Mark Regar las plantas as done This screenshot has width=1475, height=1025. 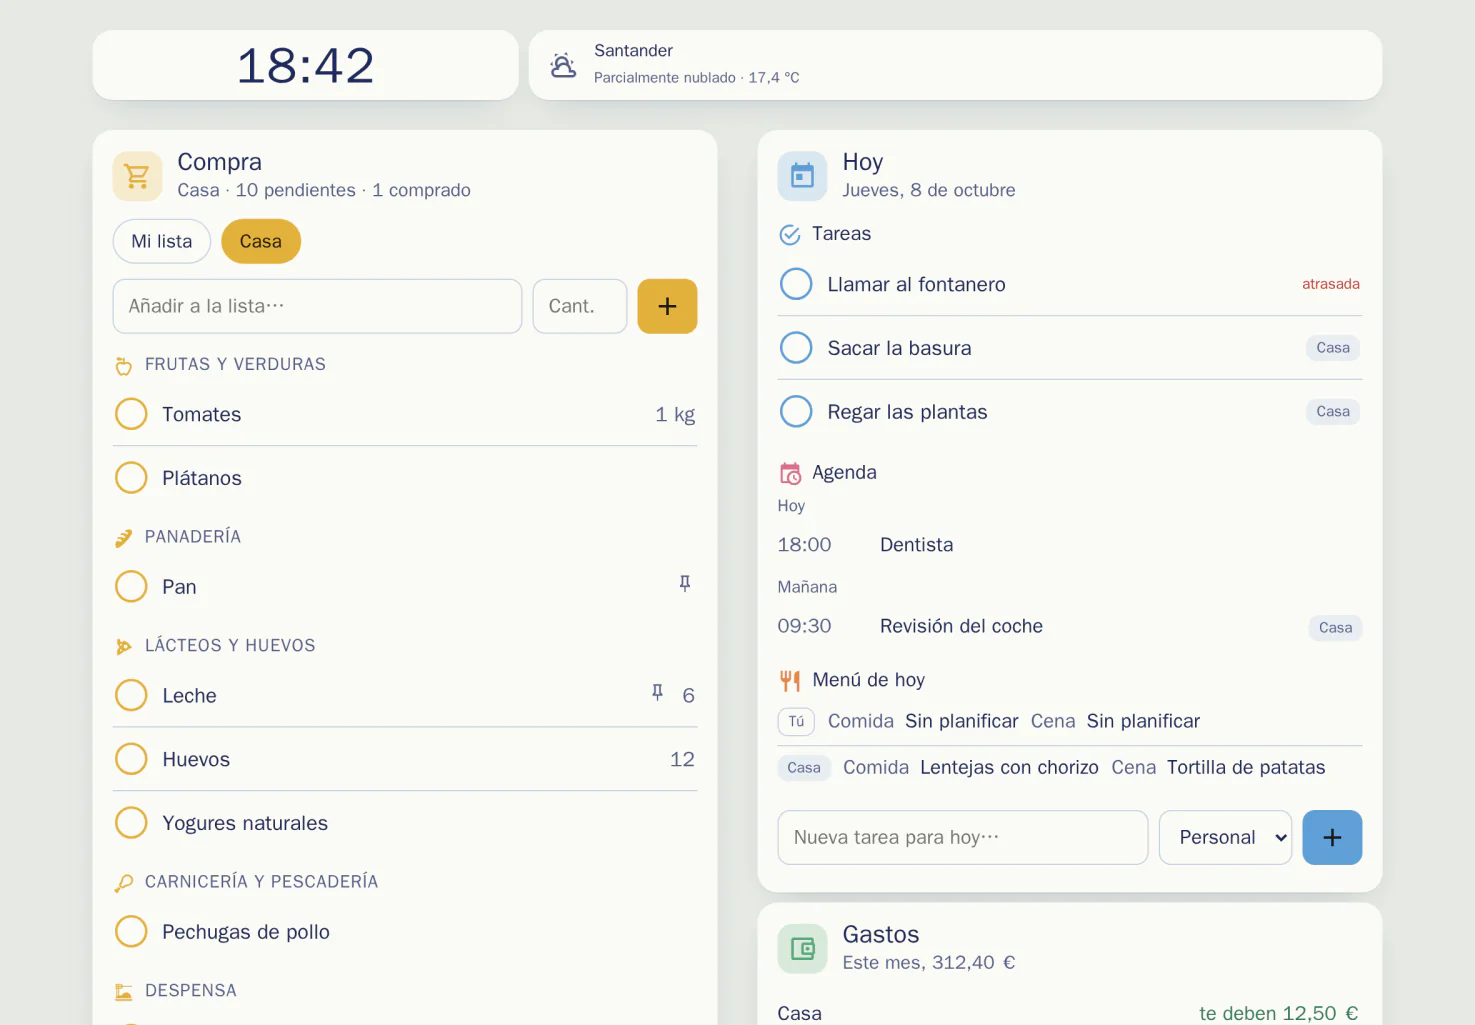(x=796, y=412)
